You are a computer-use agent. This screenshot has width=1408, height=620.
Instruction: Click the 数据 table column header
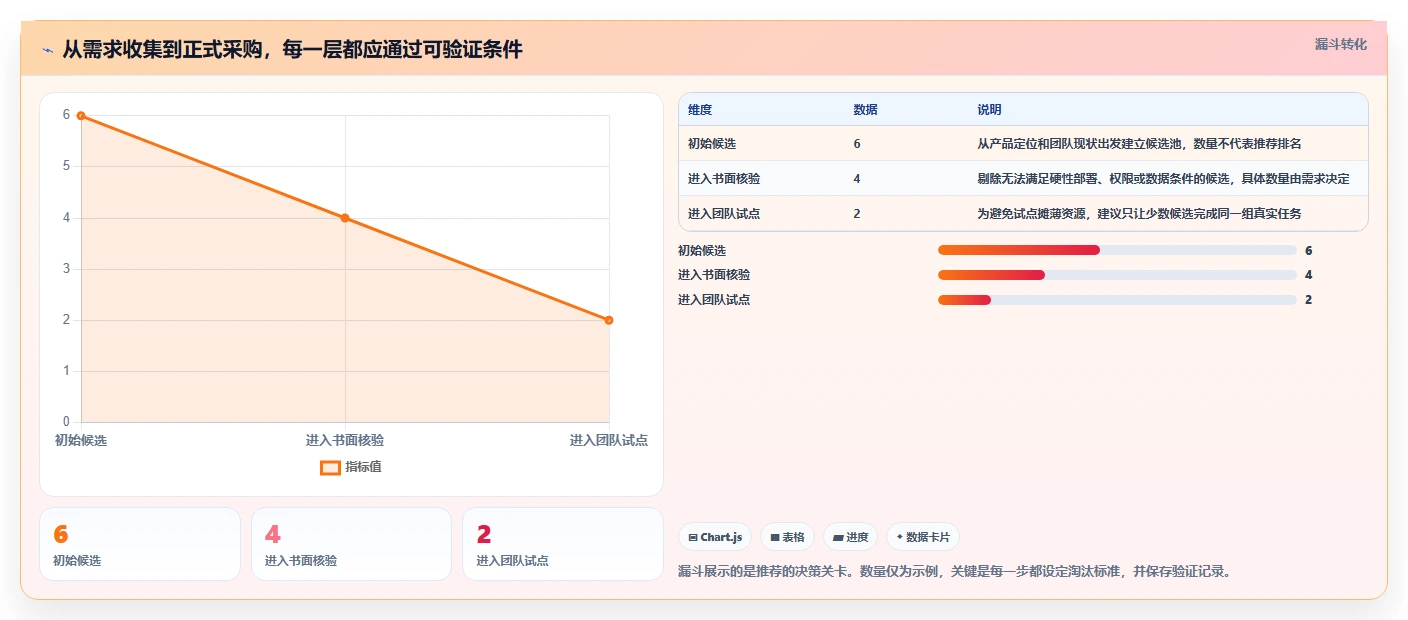[x=865, y=110]
